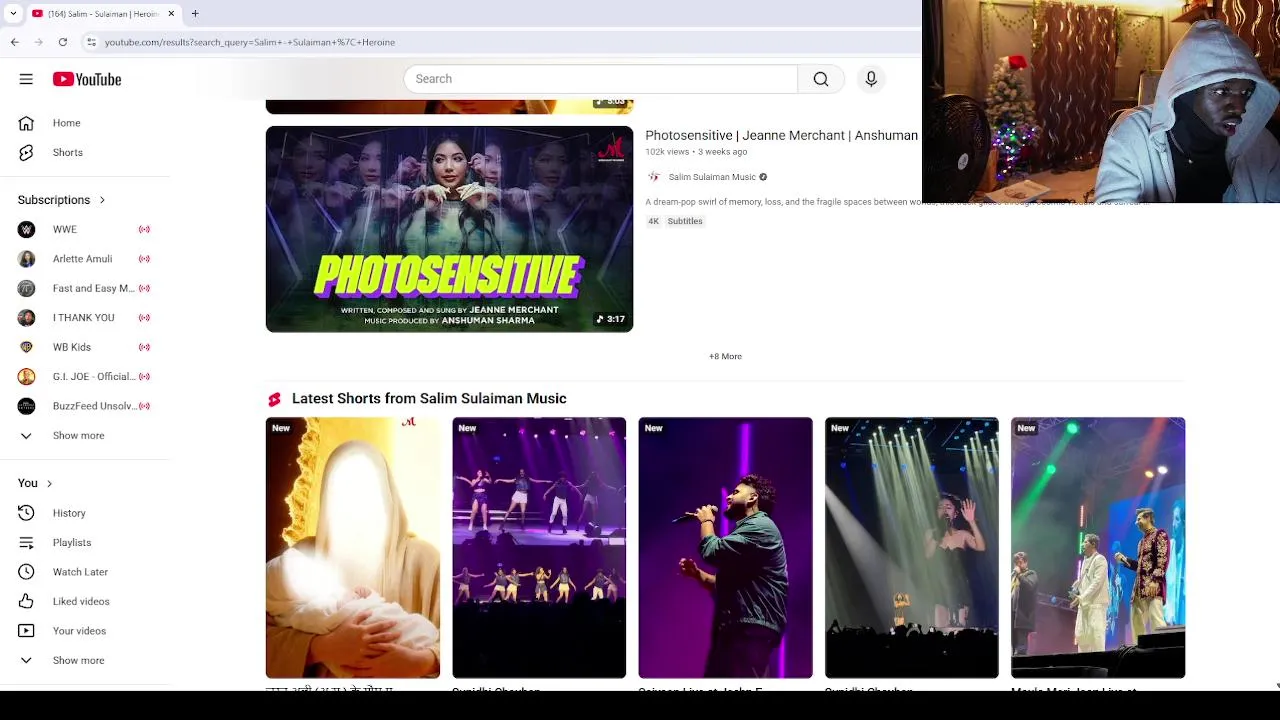This screenshot has width=1280, height=720.
Task: Open the Photosensitive video title
Action: (781, 135)
